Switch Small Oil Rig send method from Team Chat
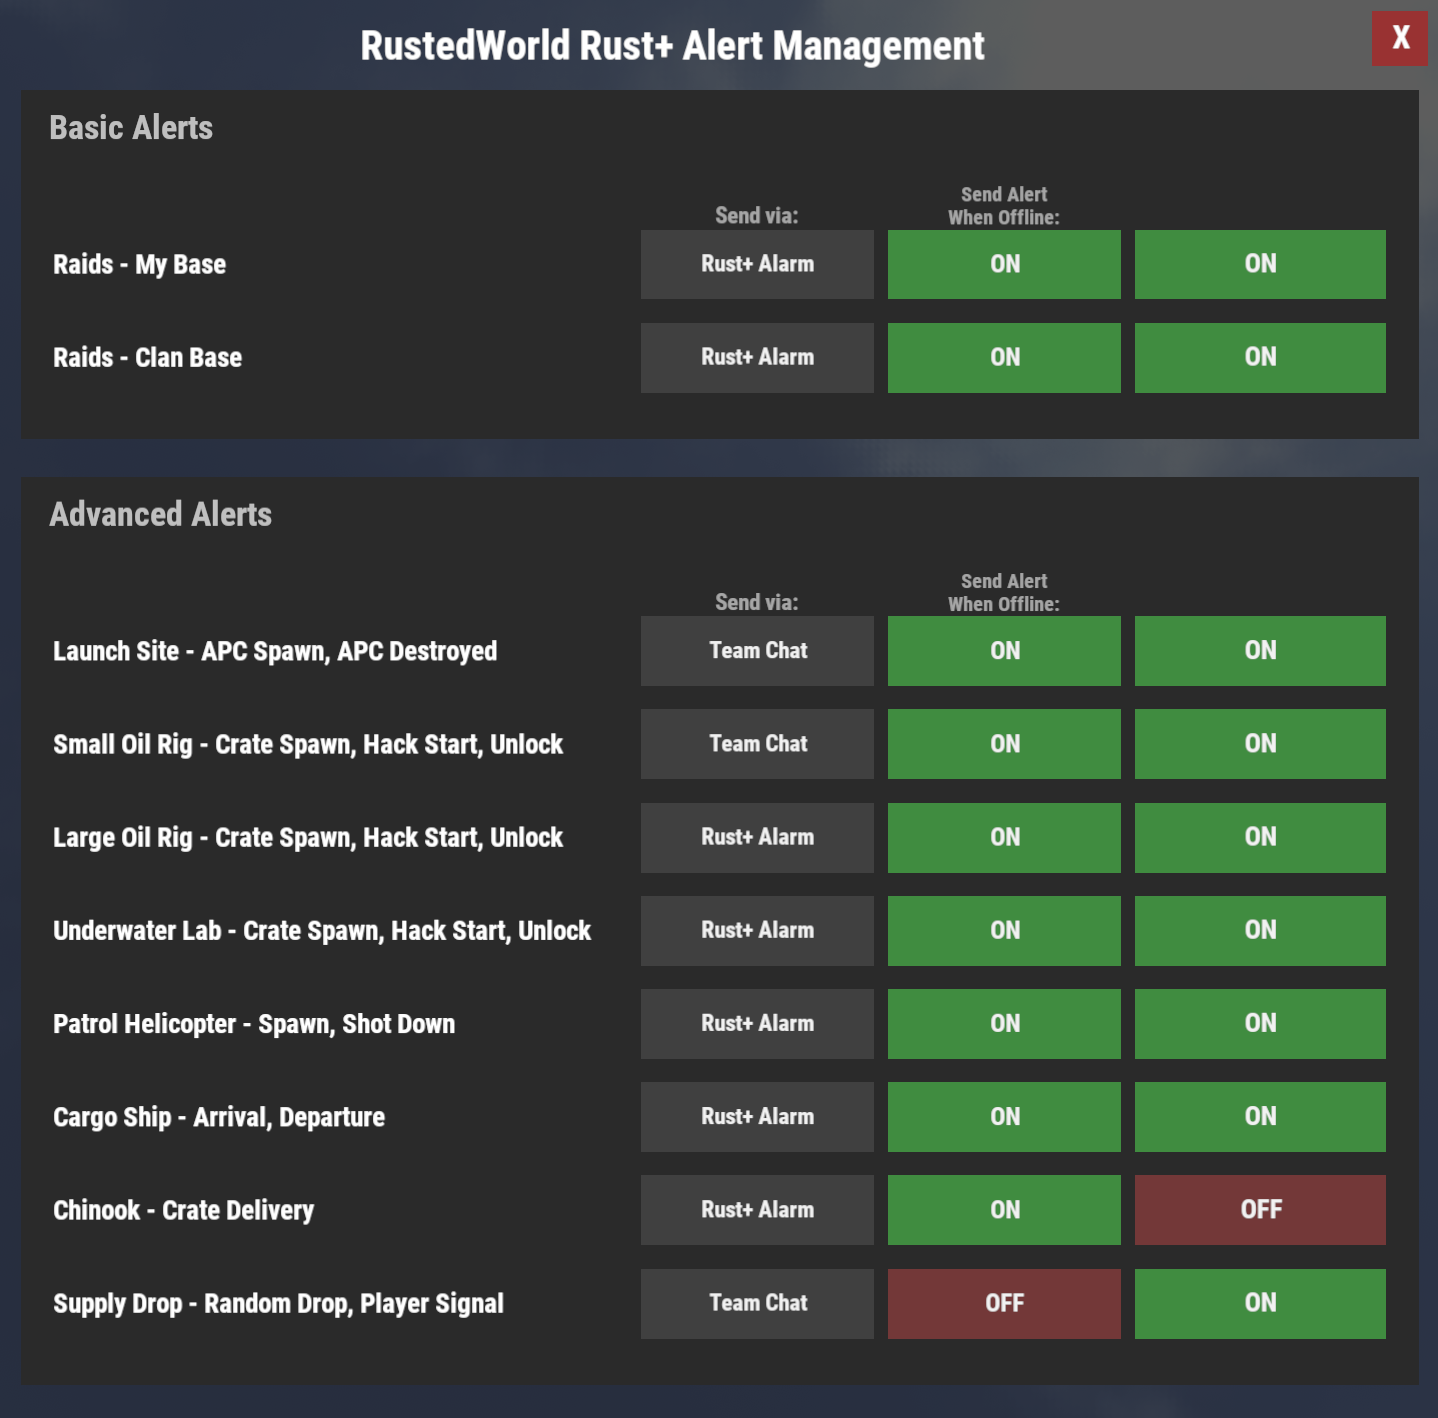The width and height of the screenshot is (1438, 1418). [757, 744]
